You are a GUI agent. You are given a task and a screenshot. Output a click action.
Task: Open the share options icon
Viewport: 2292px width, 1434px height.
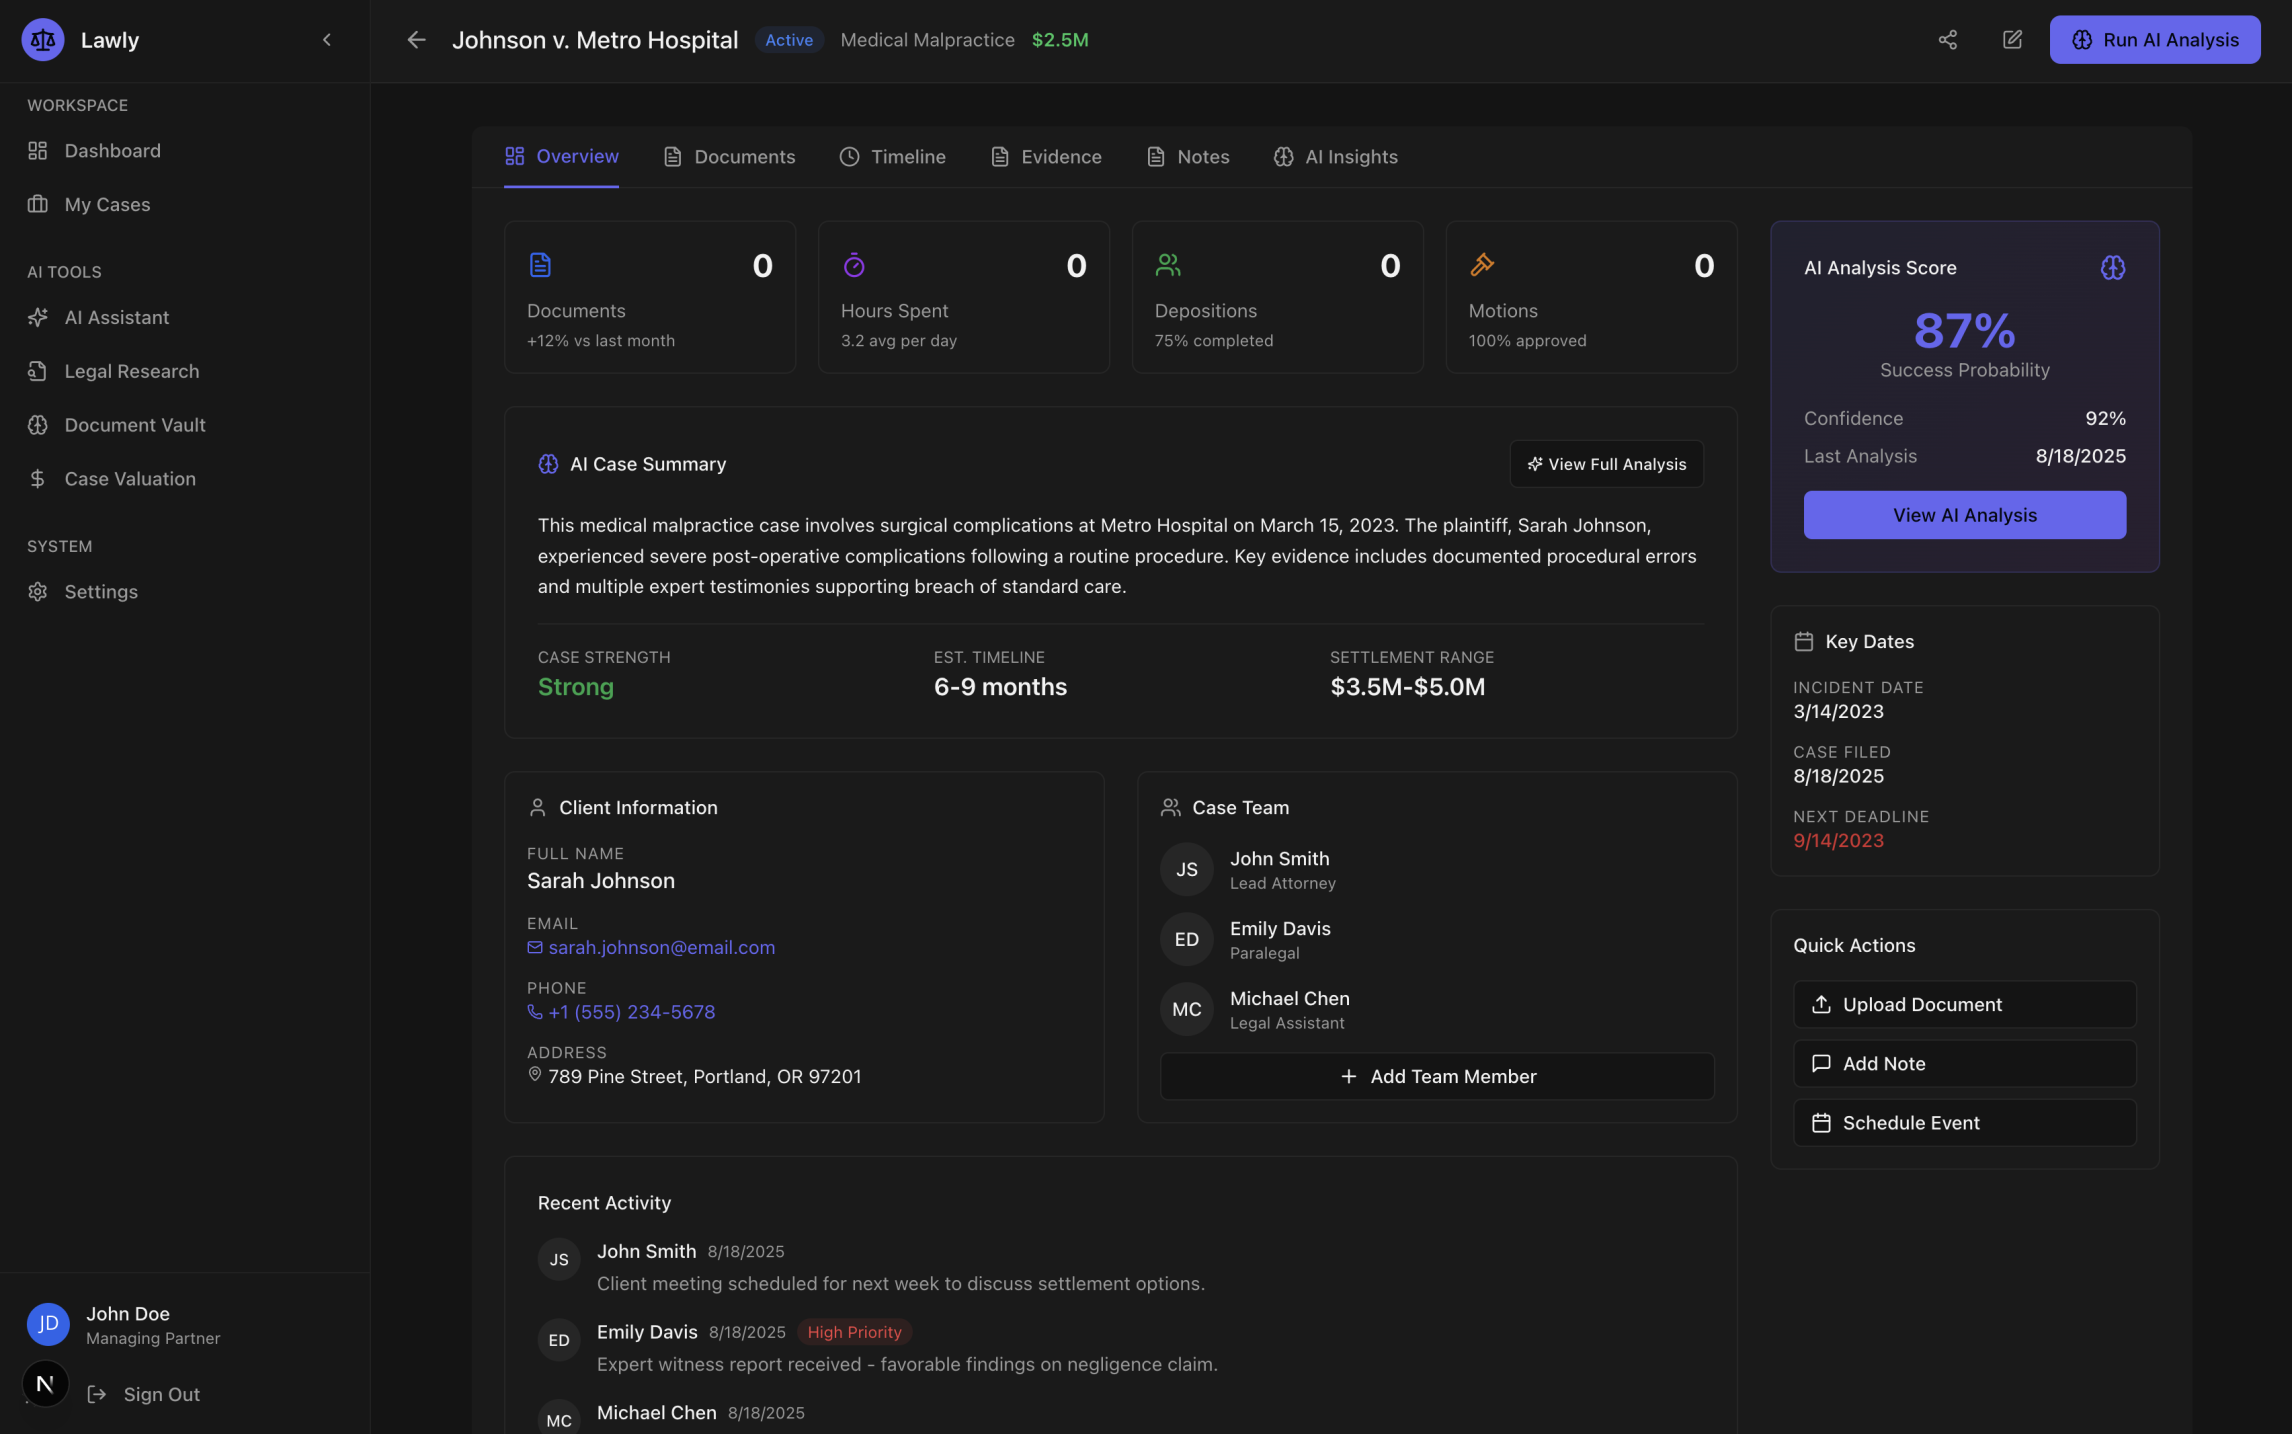1948,39
